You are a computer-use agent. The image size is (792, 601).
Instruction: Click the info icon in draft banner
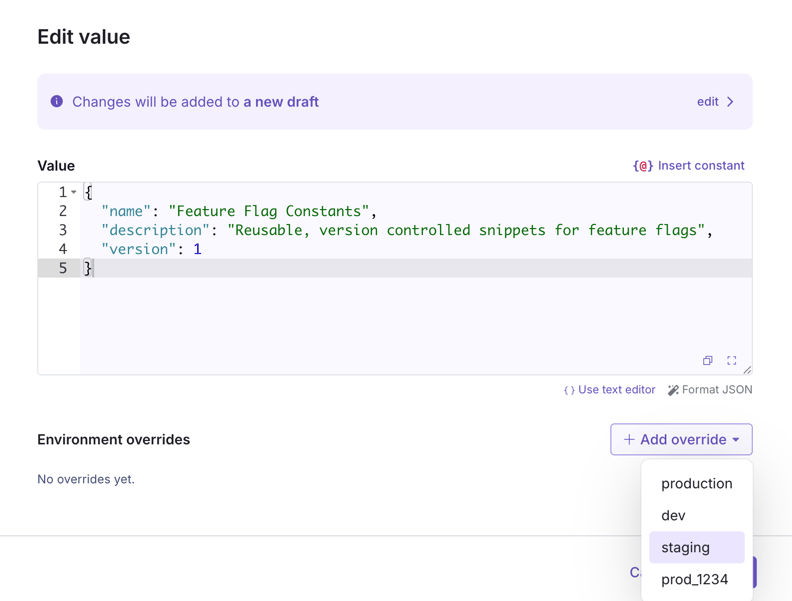click(x=57, y=102)
